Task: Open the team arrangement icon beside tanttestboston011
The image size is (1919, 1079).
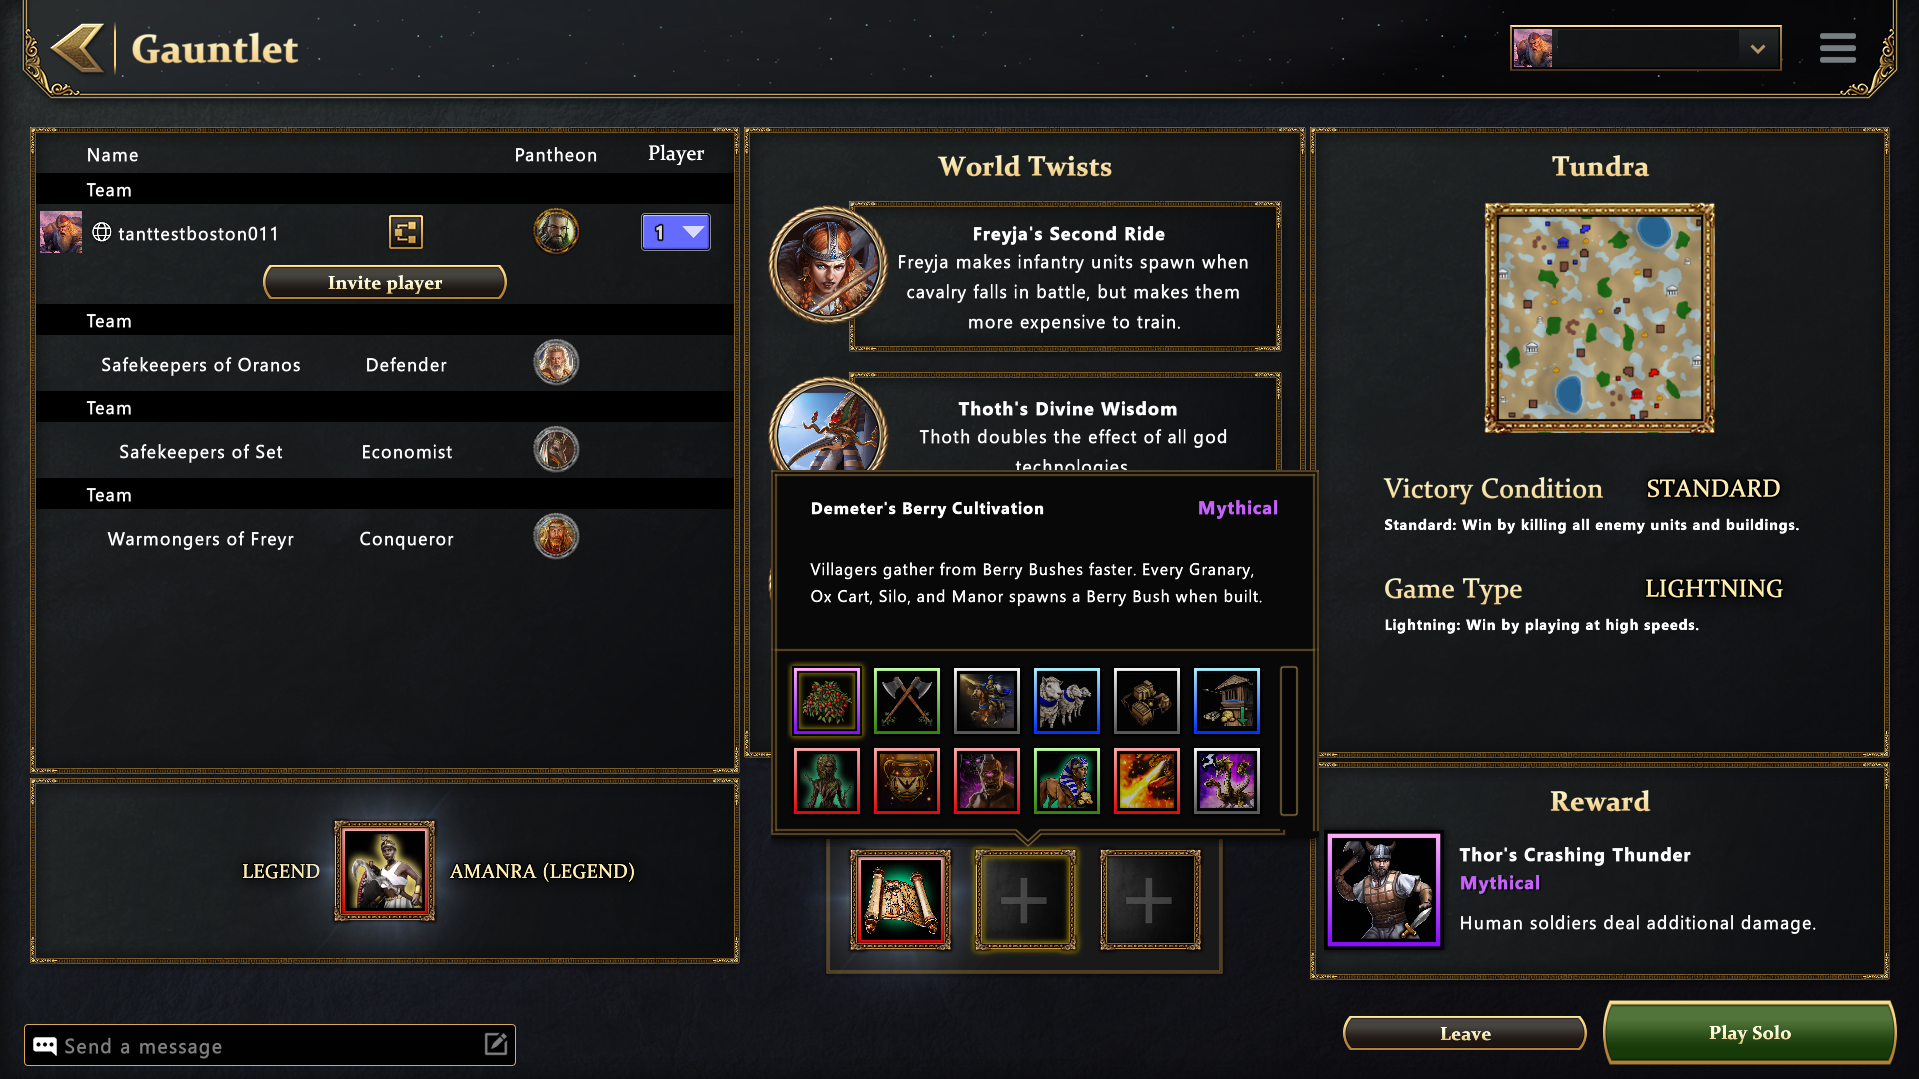Action: pos(405,232)
